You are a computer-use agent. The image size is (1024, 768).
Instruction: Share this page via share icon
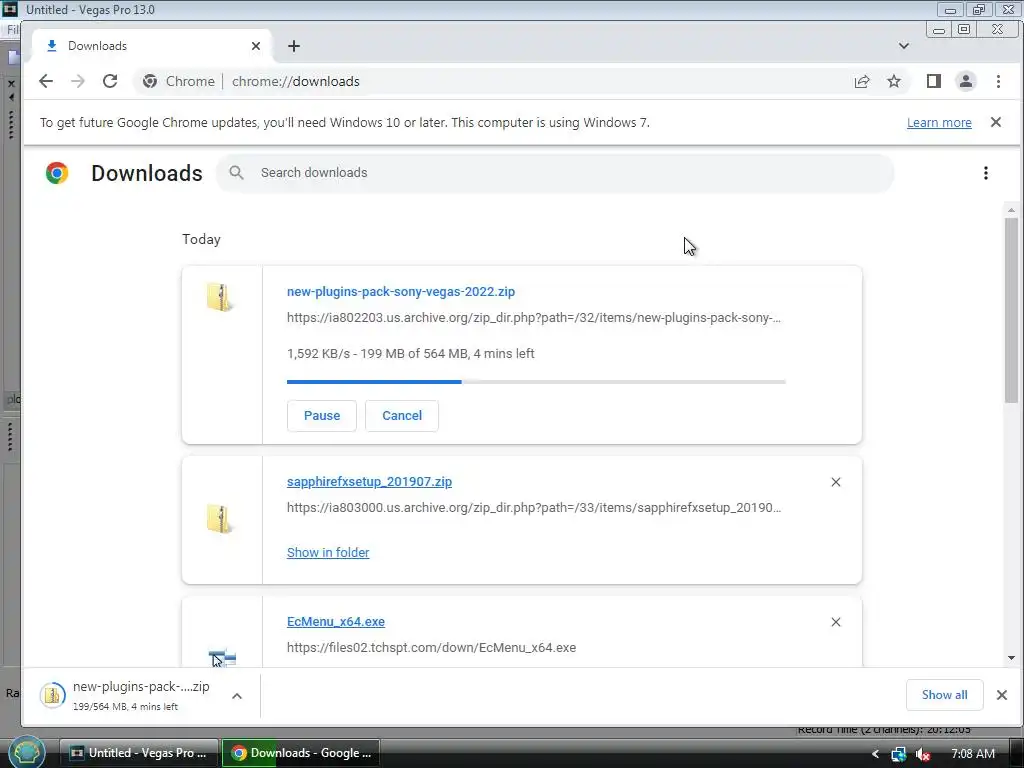(862, 81)
